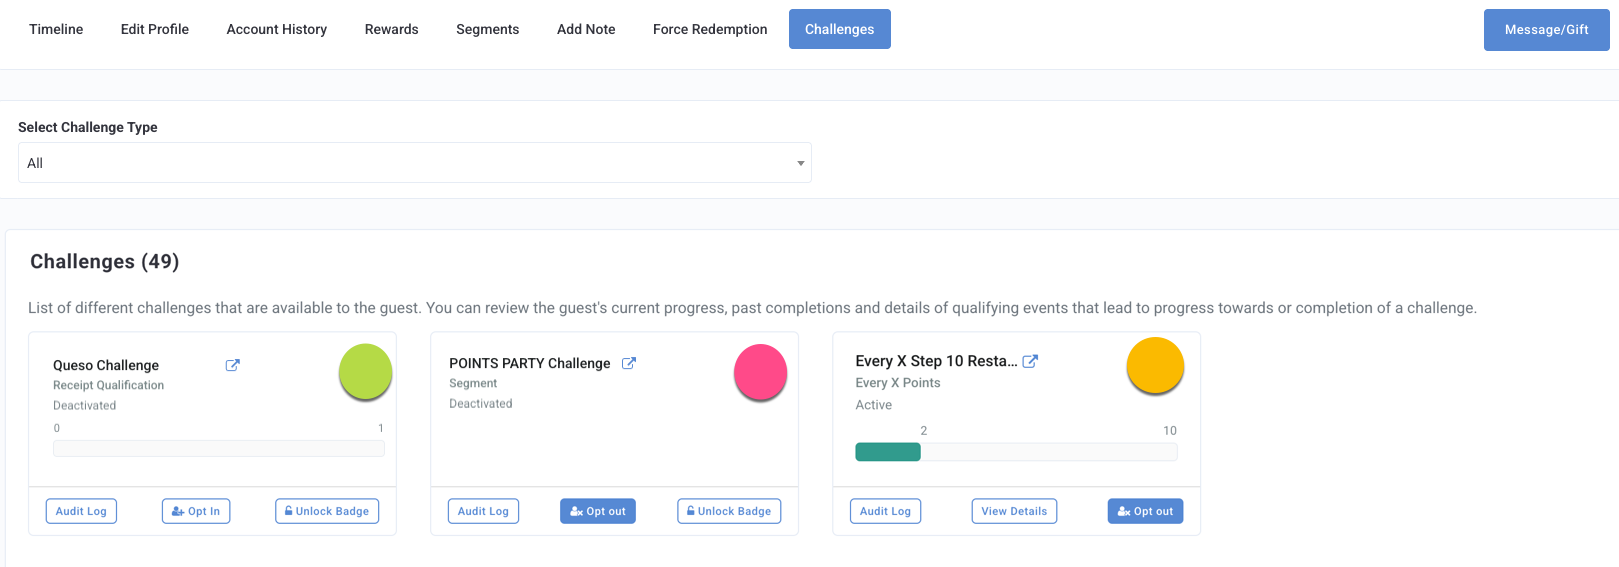Click the pink POINTS PARTY badge circle
The height and width of the screenshot is (567, 1619).
[760, 372]
